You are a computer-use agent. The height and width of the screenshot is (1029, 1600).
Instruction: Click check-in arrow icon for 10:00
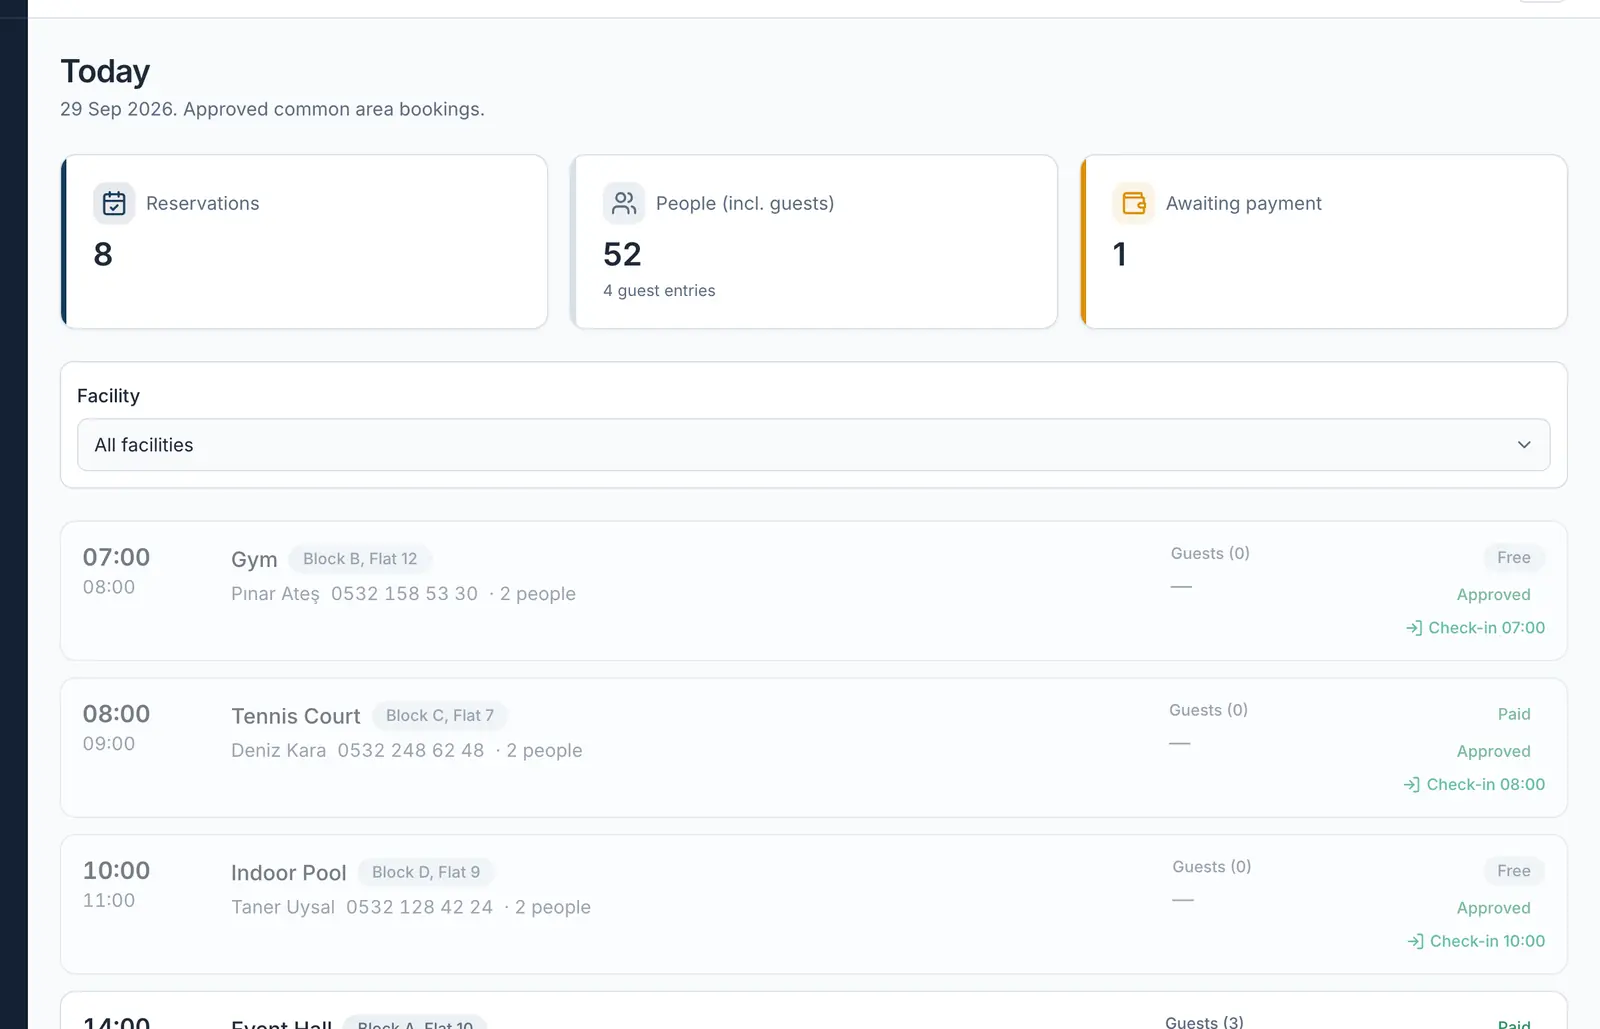(x=1416, y=941)
